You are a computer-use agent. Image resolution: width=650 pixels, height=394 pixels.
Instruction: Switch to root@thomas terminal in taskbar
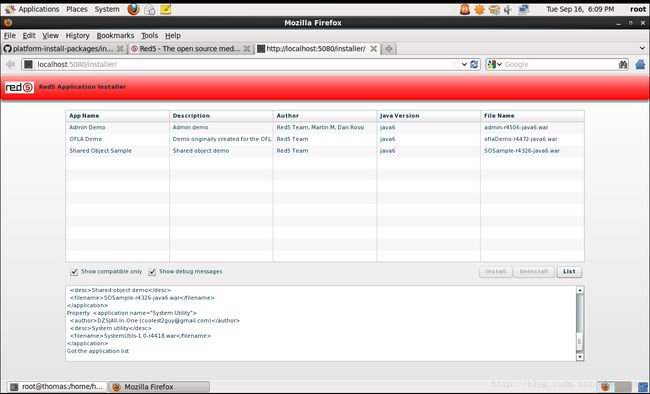tap(57, 387)
